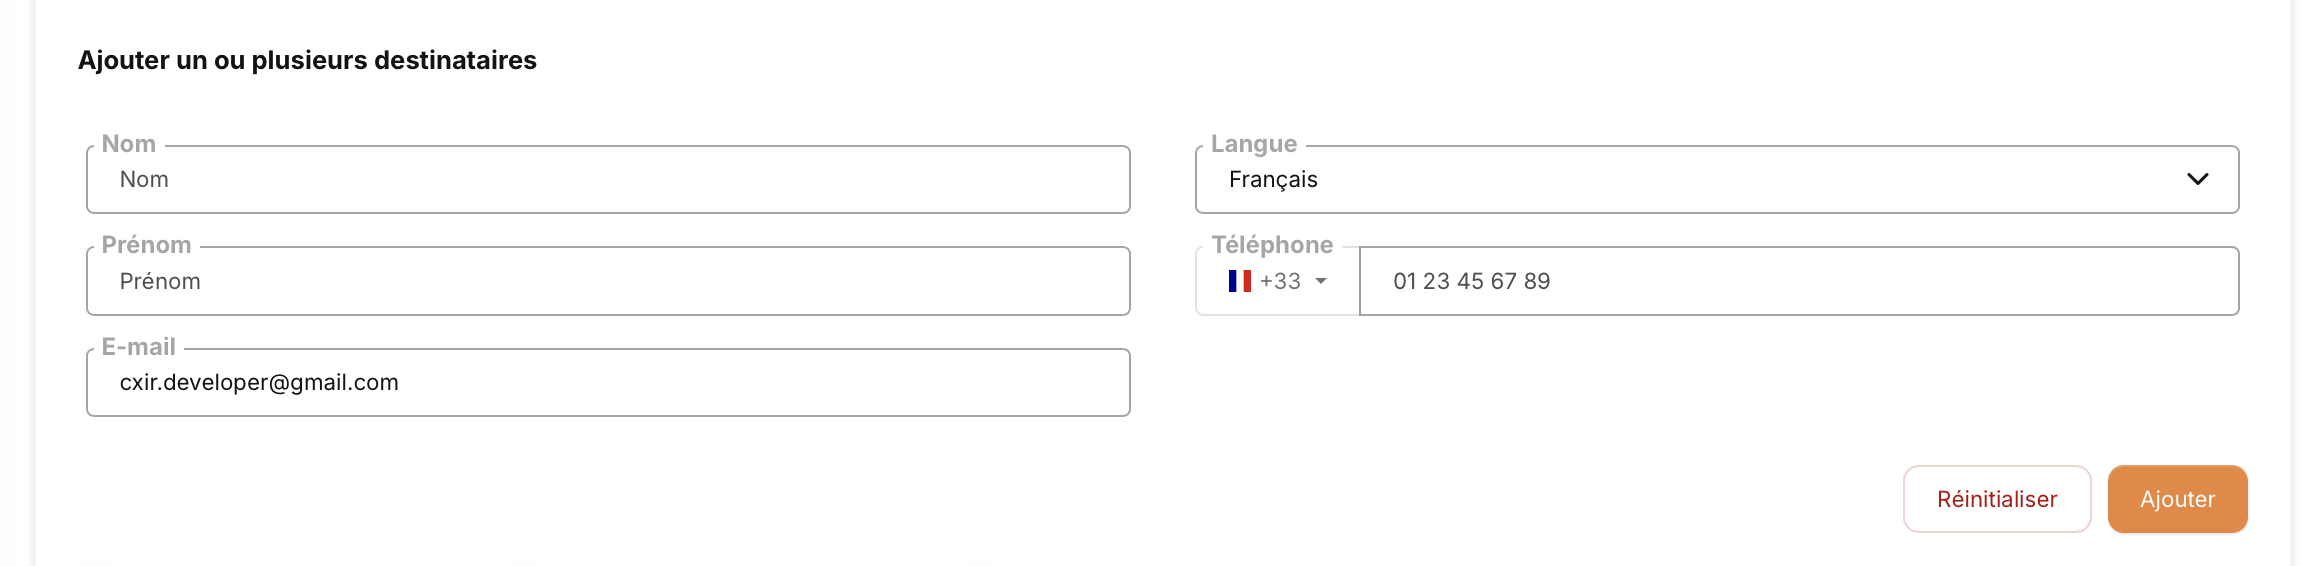
Task: Open the Langue dropdown showing Français
Action: 1716,180
